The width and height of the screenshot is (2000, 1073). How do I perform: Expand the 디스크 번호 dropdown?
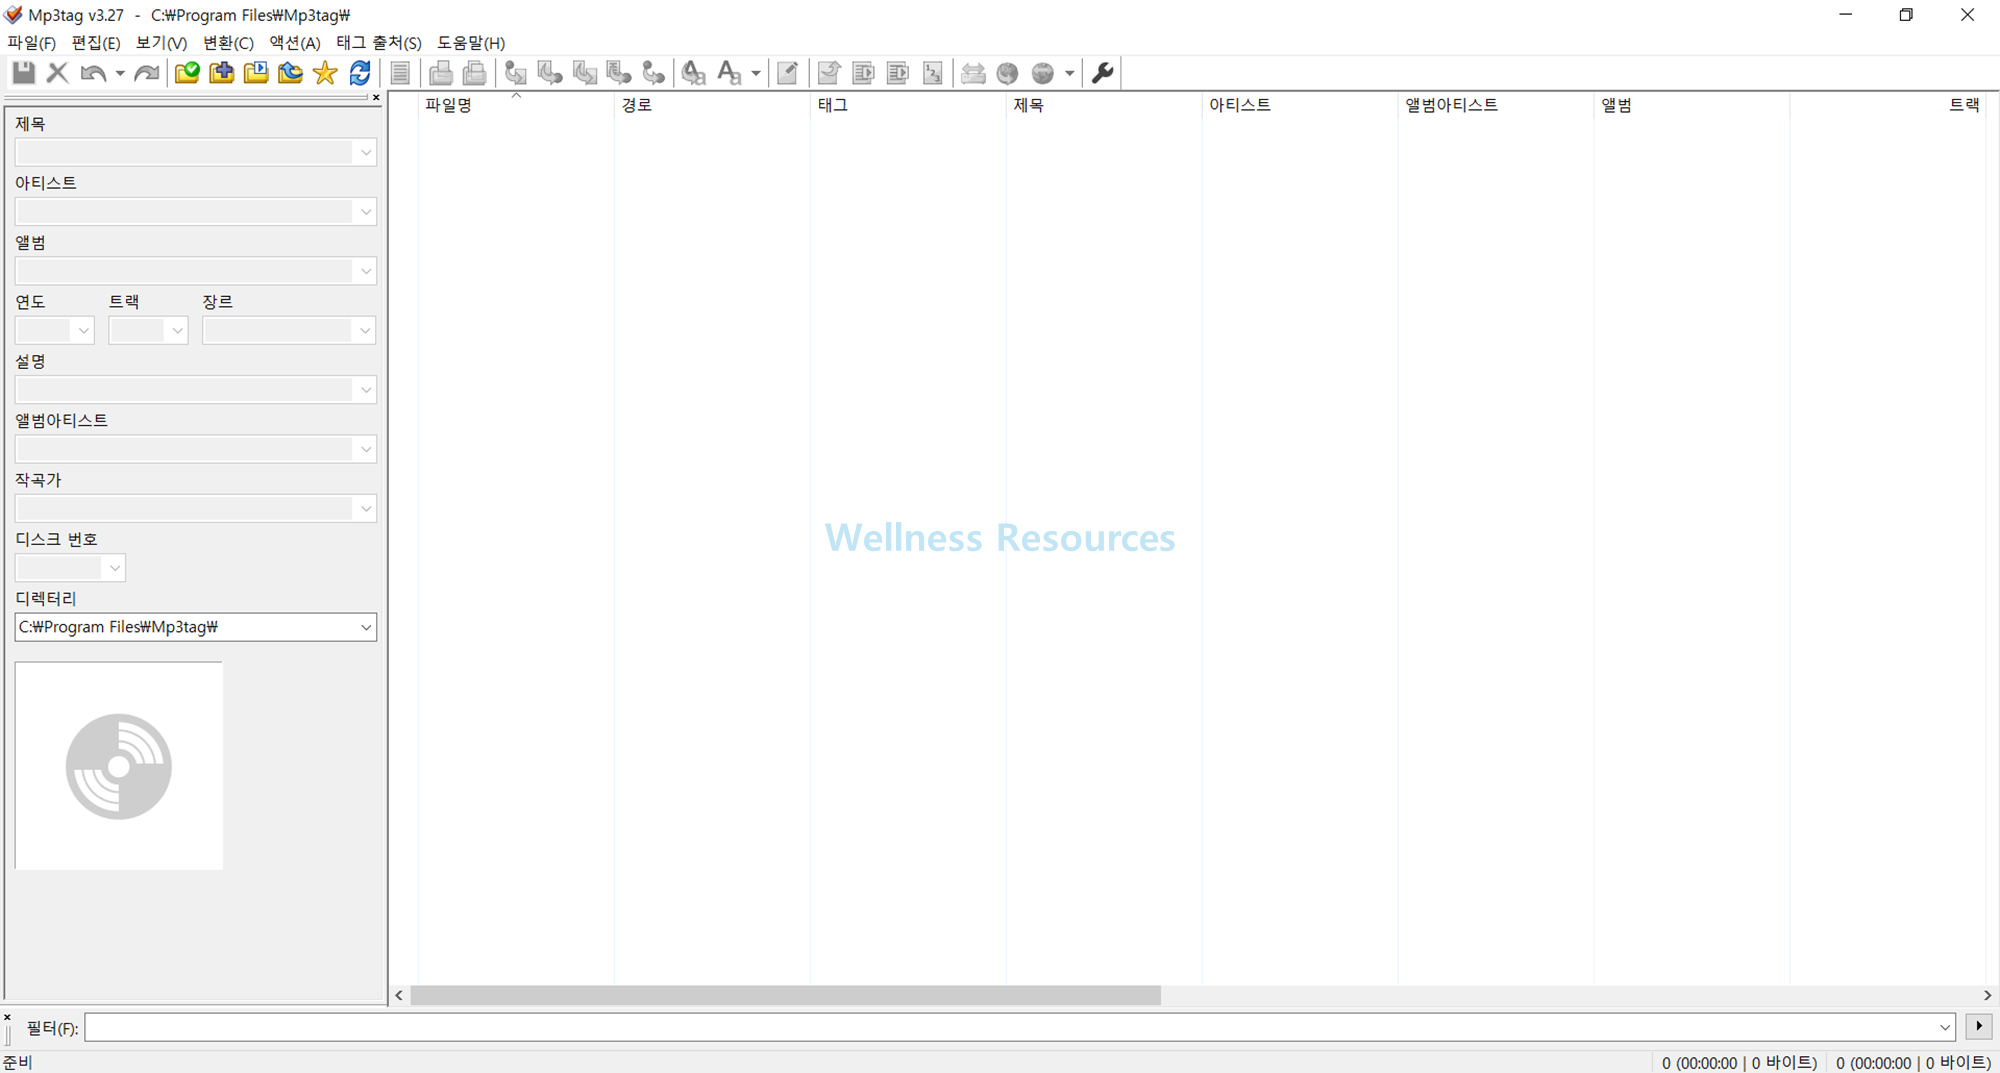tap(114, 568)
